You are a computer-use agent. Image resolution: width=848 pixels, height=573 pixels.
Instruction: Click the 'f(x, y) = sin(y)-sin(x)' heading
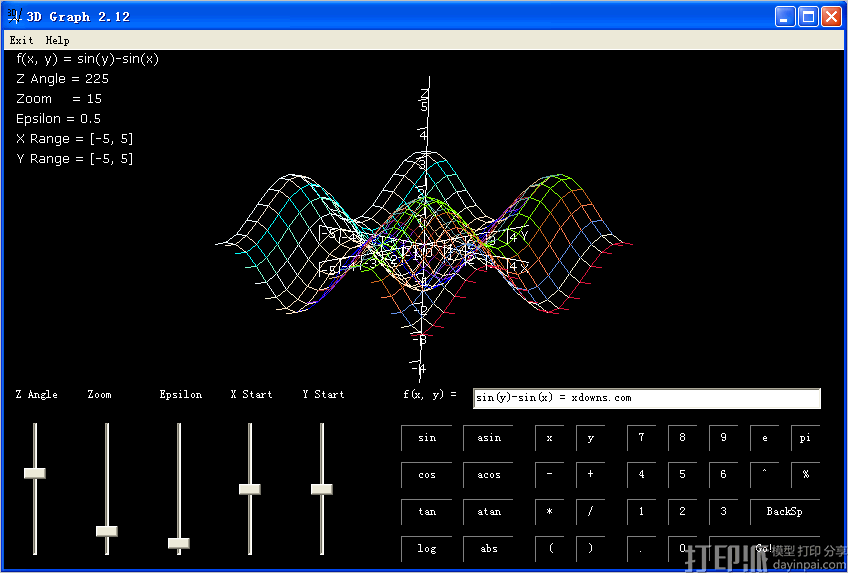[88, 59]
